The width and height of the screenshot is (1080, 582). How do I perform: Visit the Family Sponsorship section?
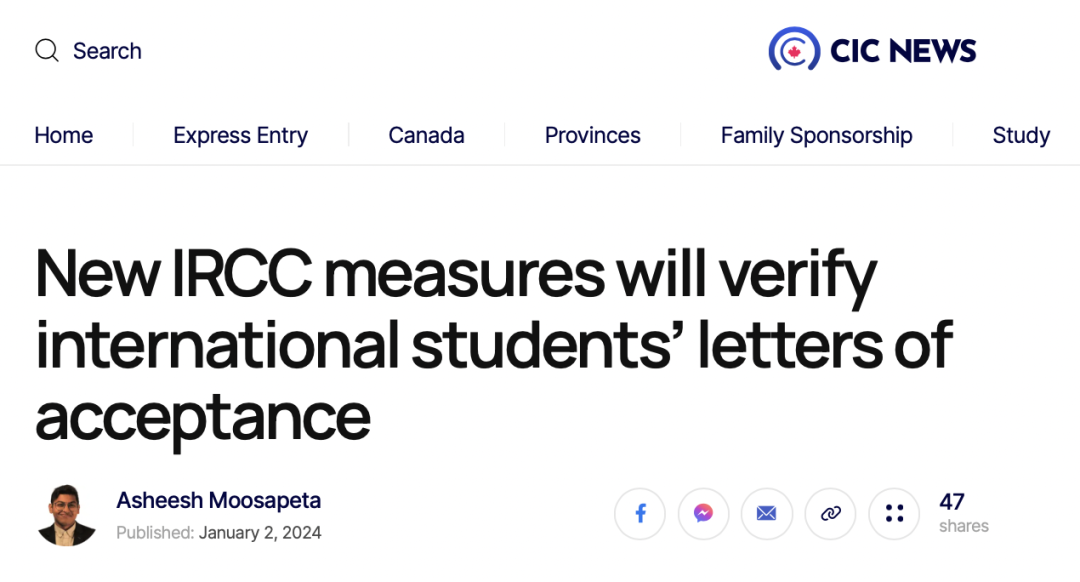click(x=816, y=135)
